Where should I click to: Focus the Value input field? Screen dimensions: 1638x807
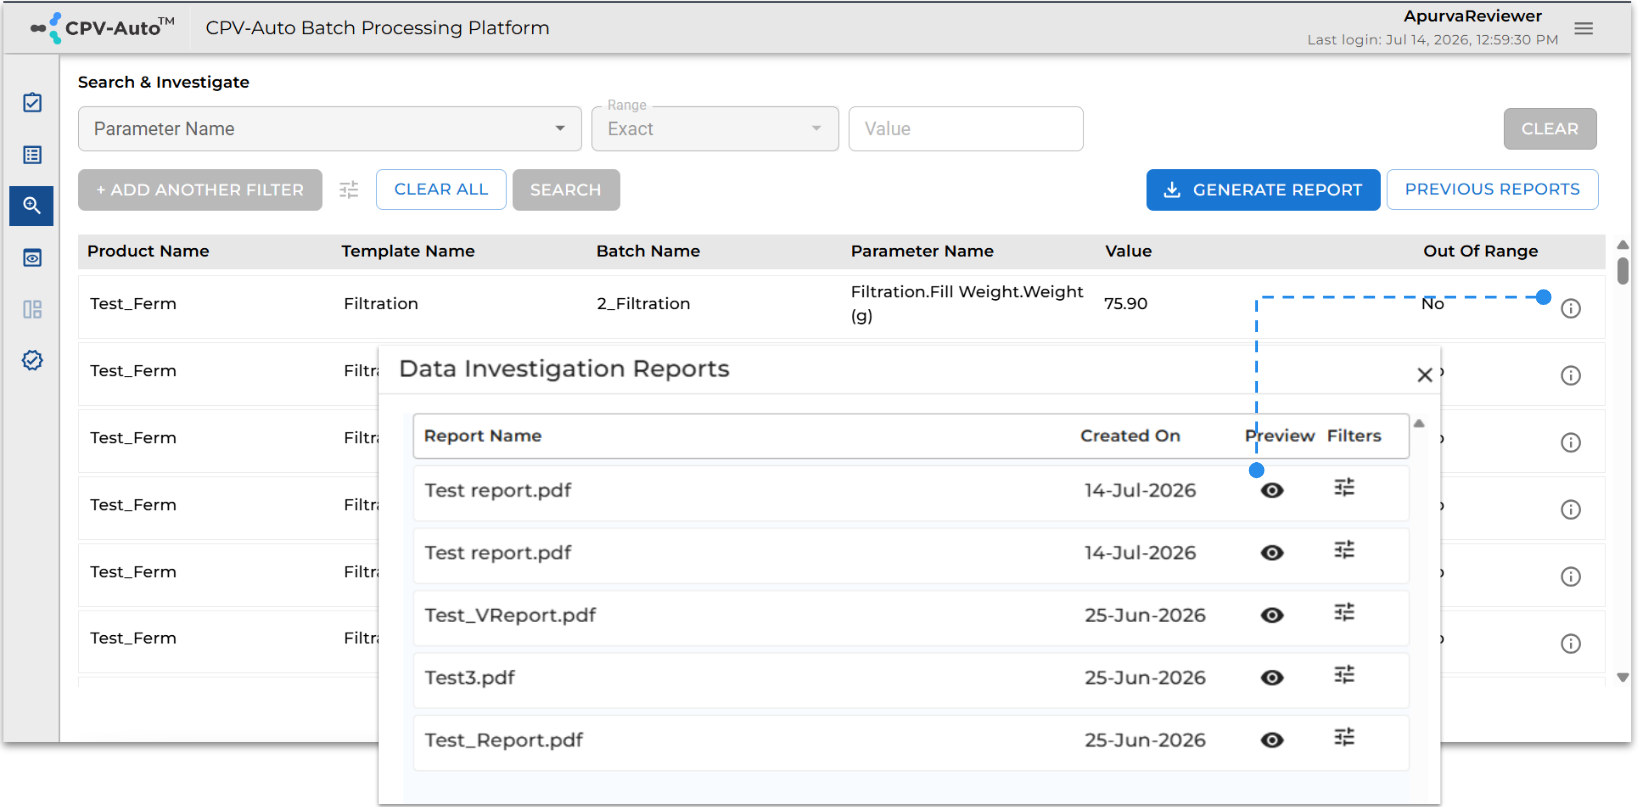coord(966,129)
